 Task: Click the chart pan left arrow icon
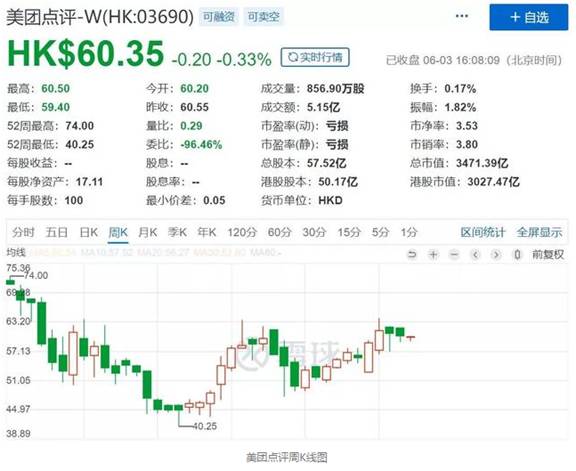tap(475, 254)
